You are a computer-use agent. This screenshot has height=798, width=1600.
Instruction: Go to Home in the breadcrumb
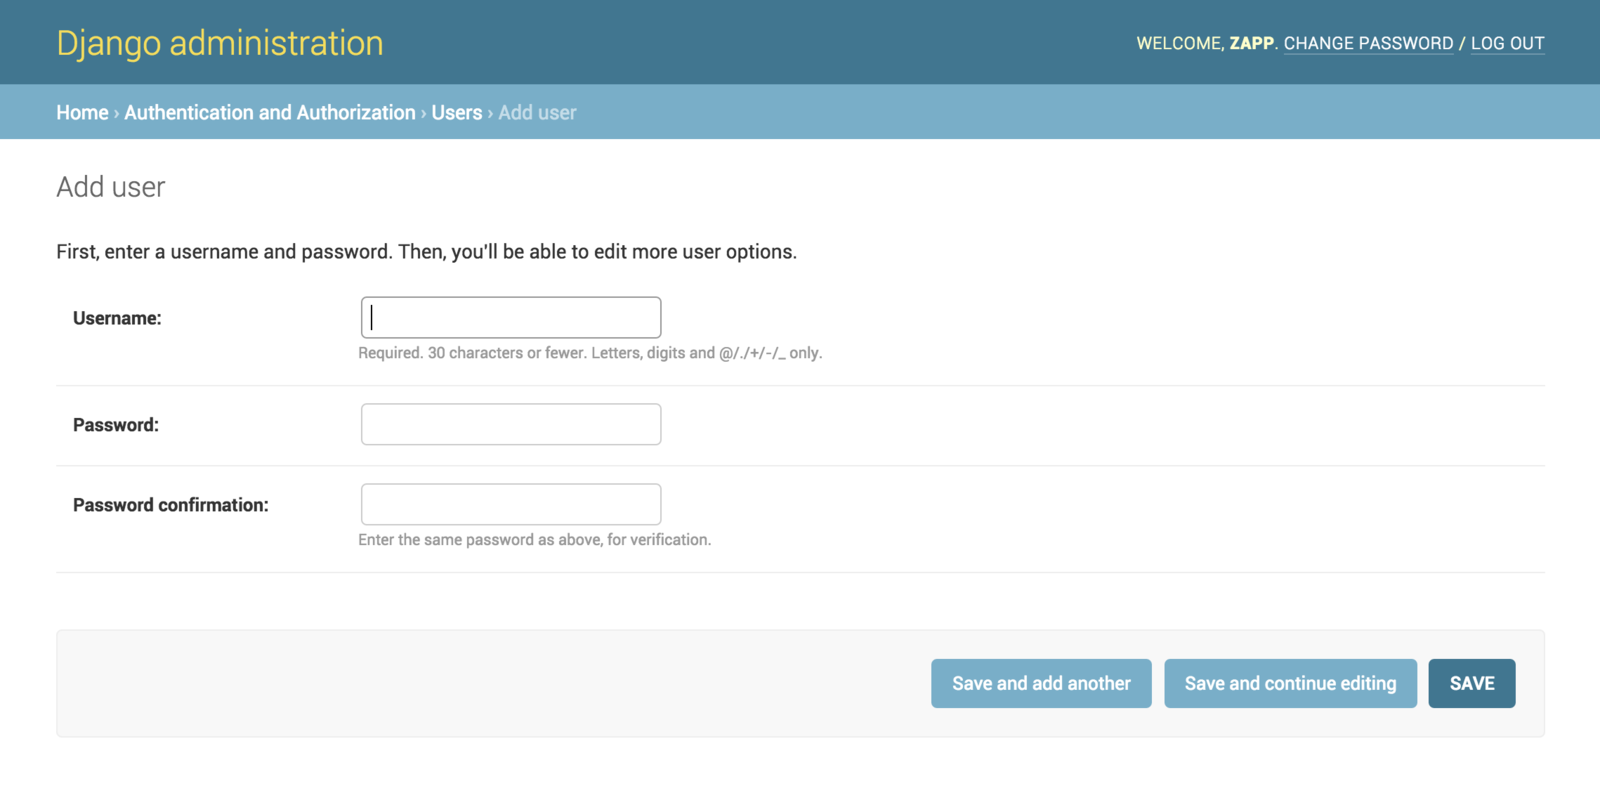point(82,112)
